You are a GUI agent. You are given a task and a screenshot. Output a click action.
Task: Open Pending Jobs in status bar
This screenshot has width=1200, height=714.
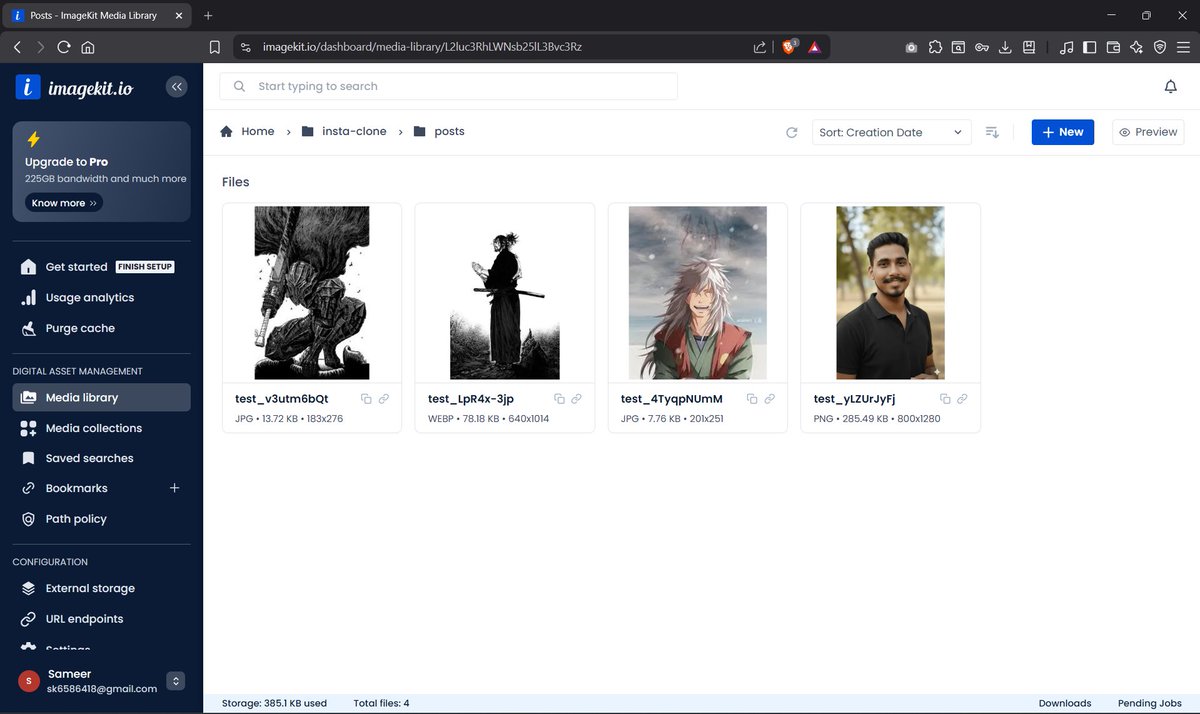point(1149,703)
